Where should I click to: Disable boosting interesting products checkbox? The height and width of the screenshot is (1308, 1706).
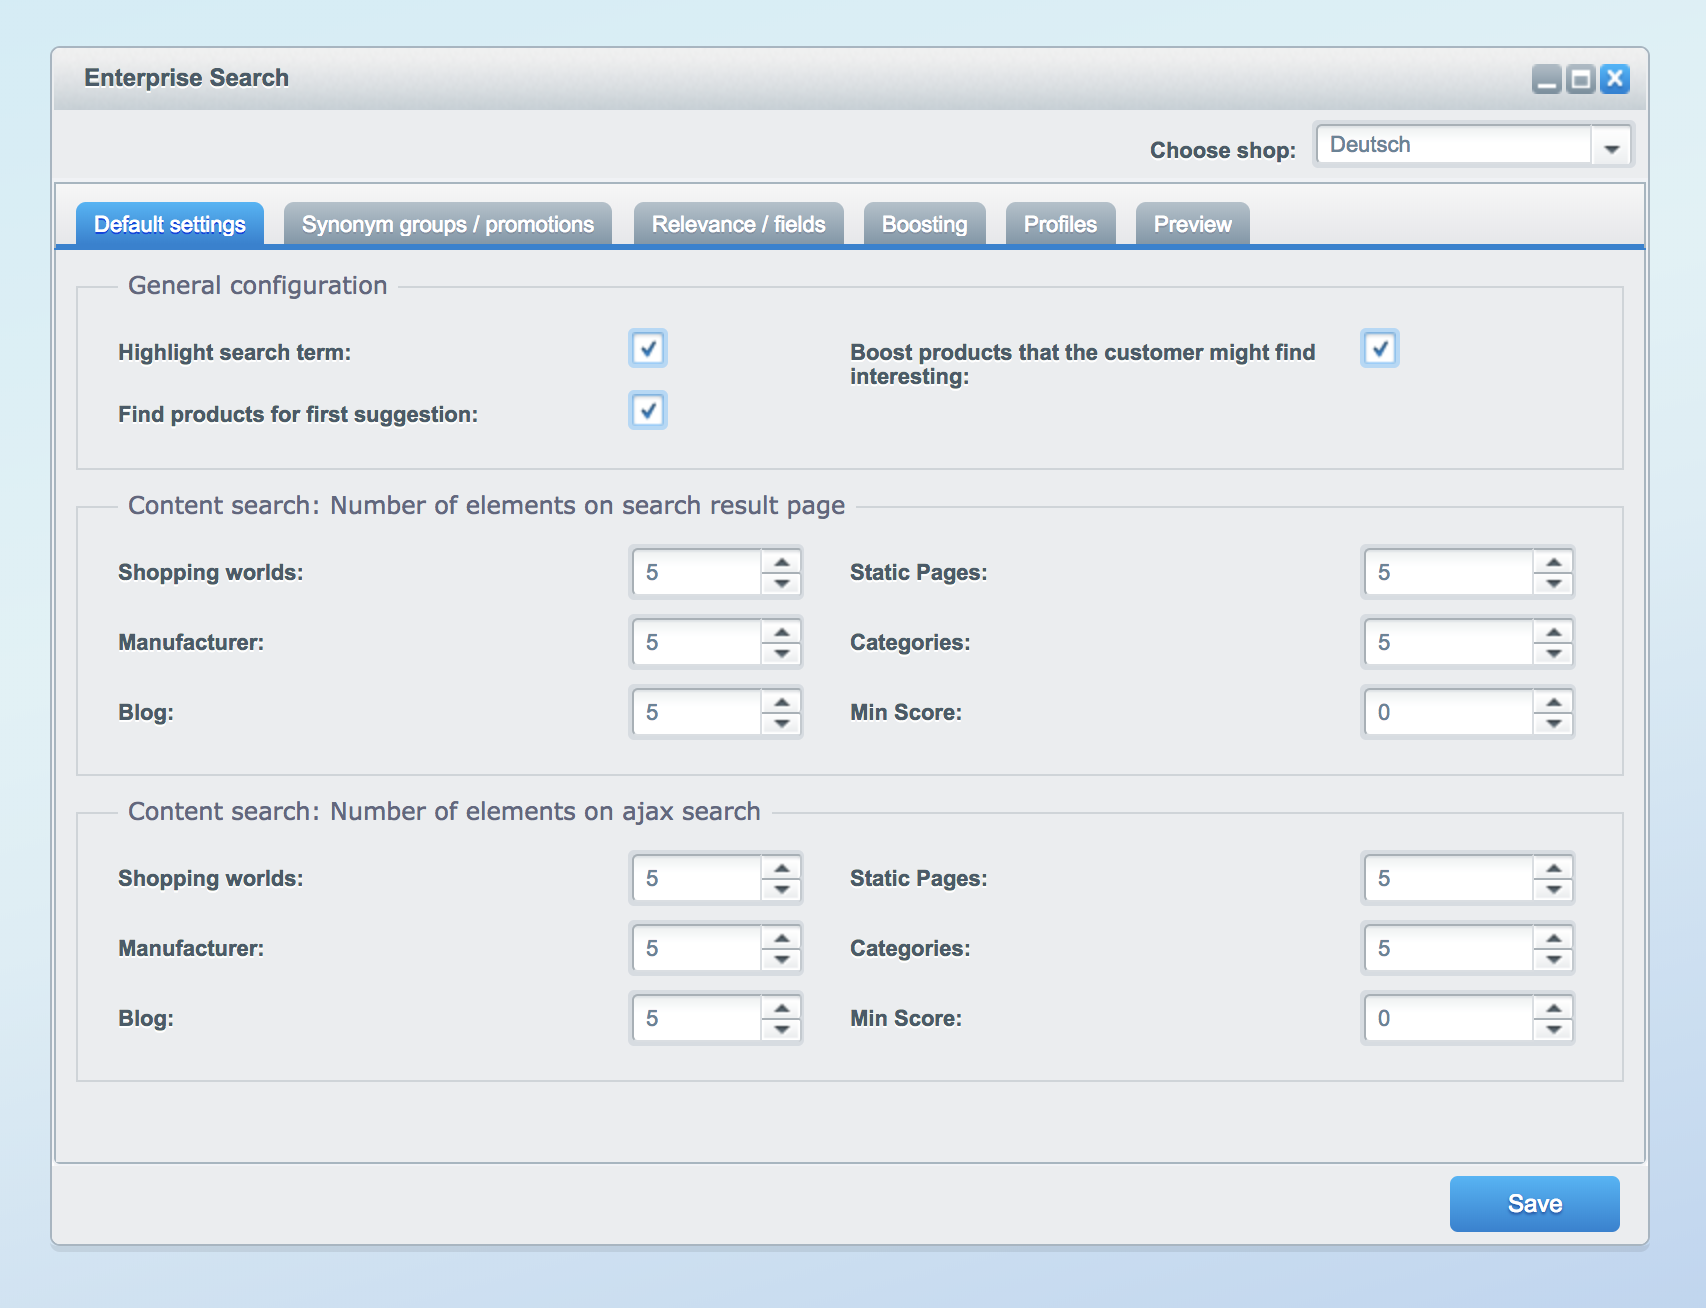(x=1380, y=349)
